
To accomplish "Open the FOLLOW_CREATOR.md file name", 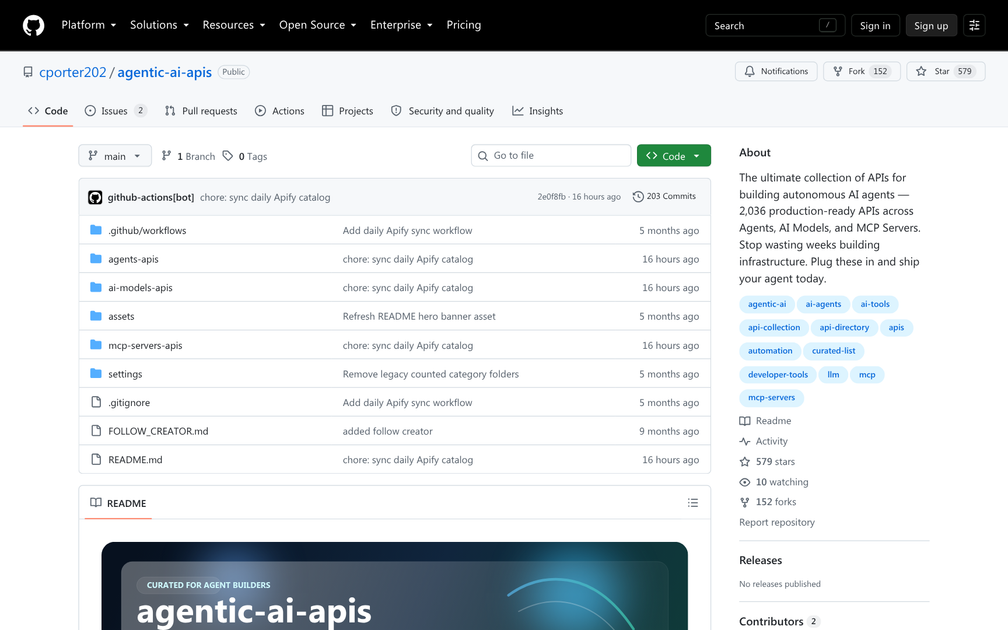I will 158,431.
